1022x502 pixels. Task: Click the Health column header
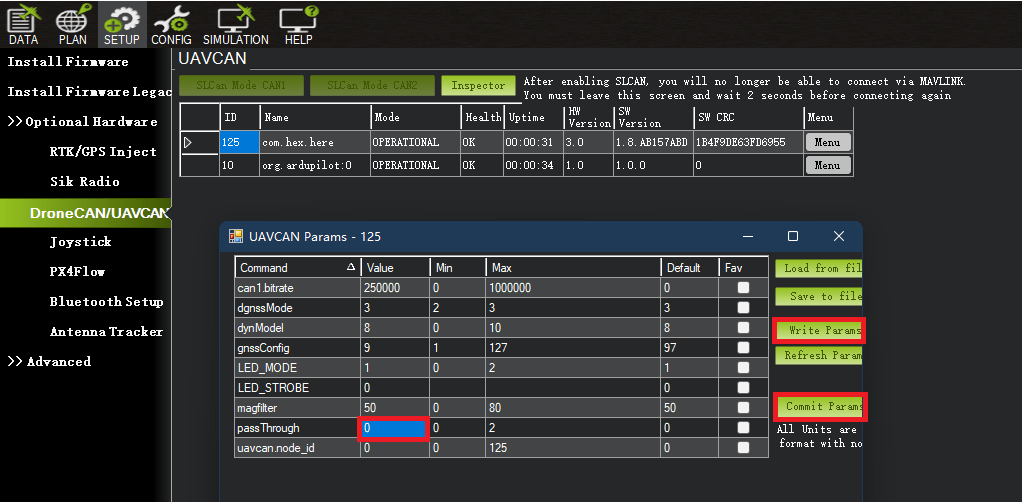[x=482, y=117]
